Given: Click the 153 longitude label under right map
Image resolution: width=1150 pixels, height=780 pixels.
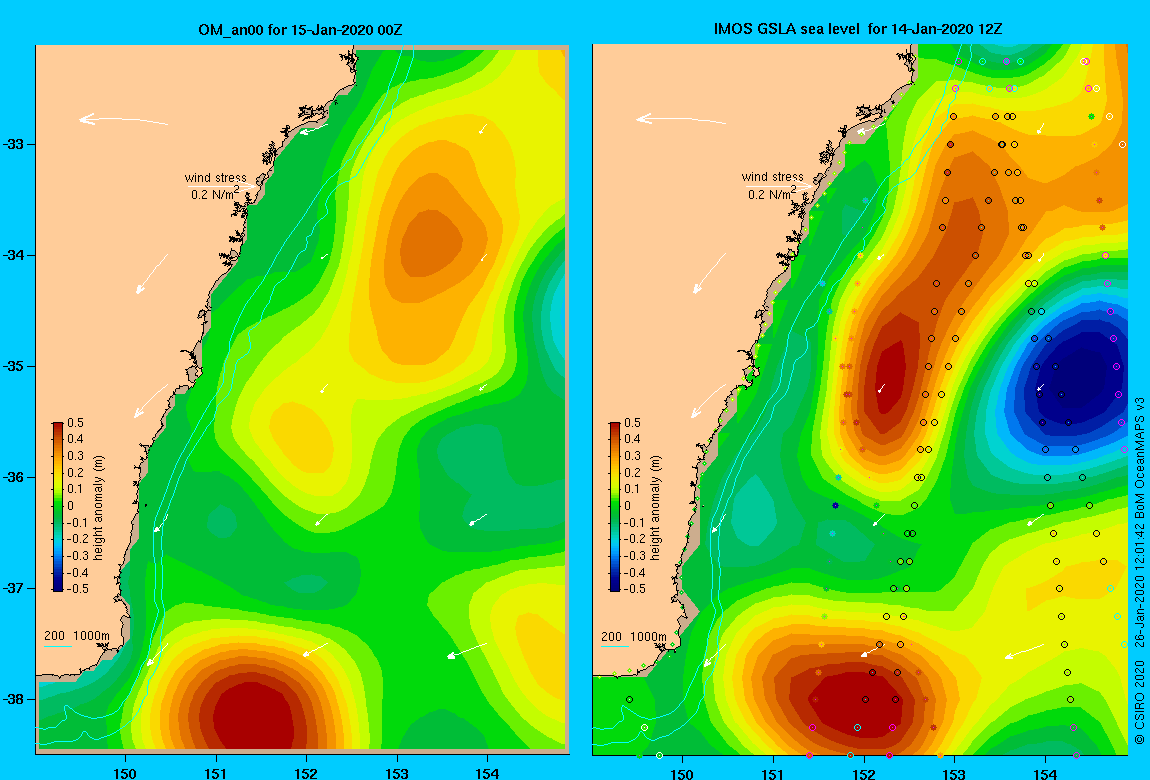Looking at the screenshot, I should click(954, 773).
